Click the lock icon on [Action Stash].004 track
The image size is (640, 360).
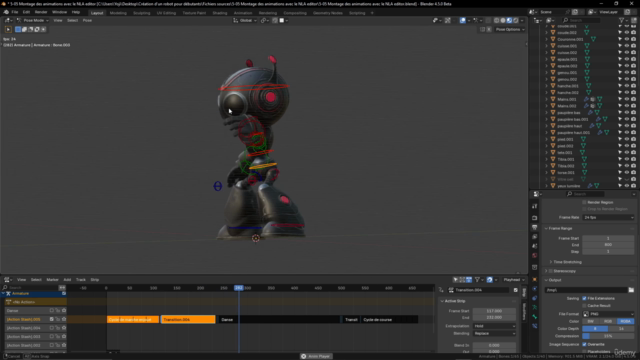coord(58,328)
